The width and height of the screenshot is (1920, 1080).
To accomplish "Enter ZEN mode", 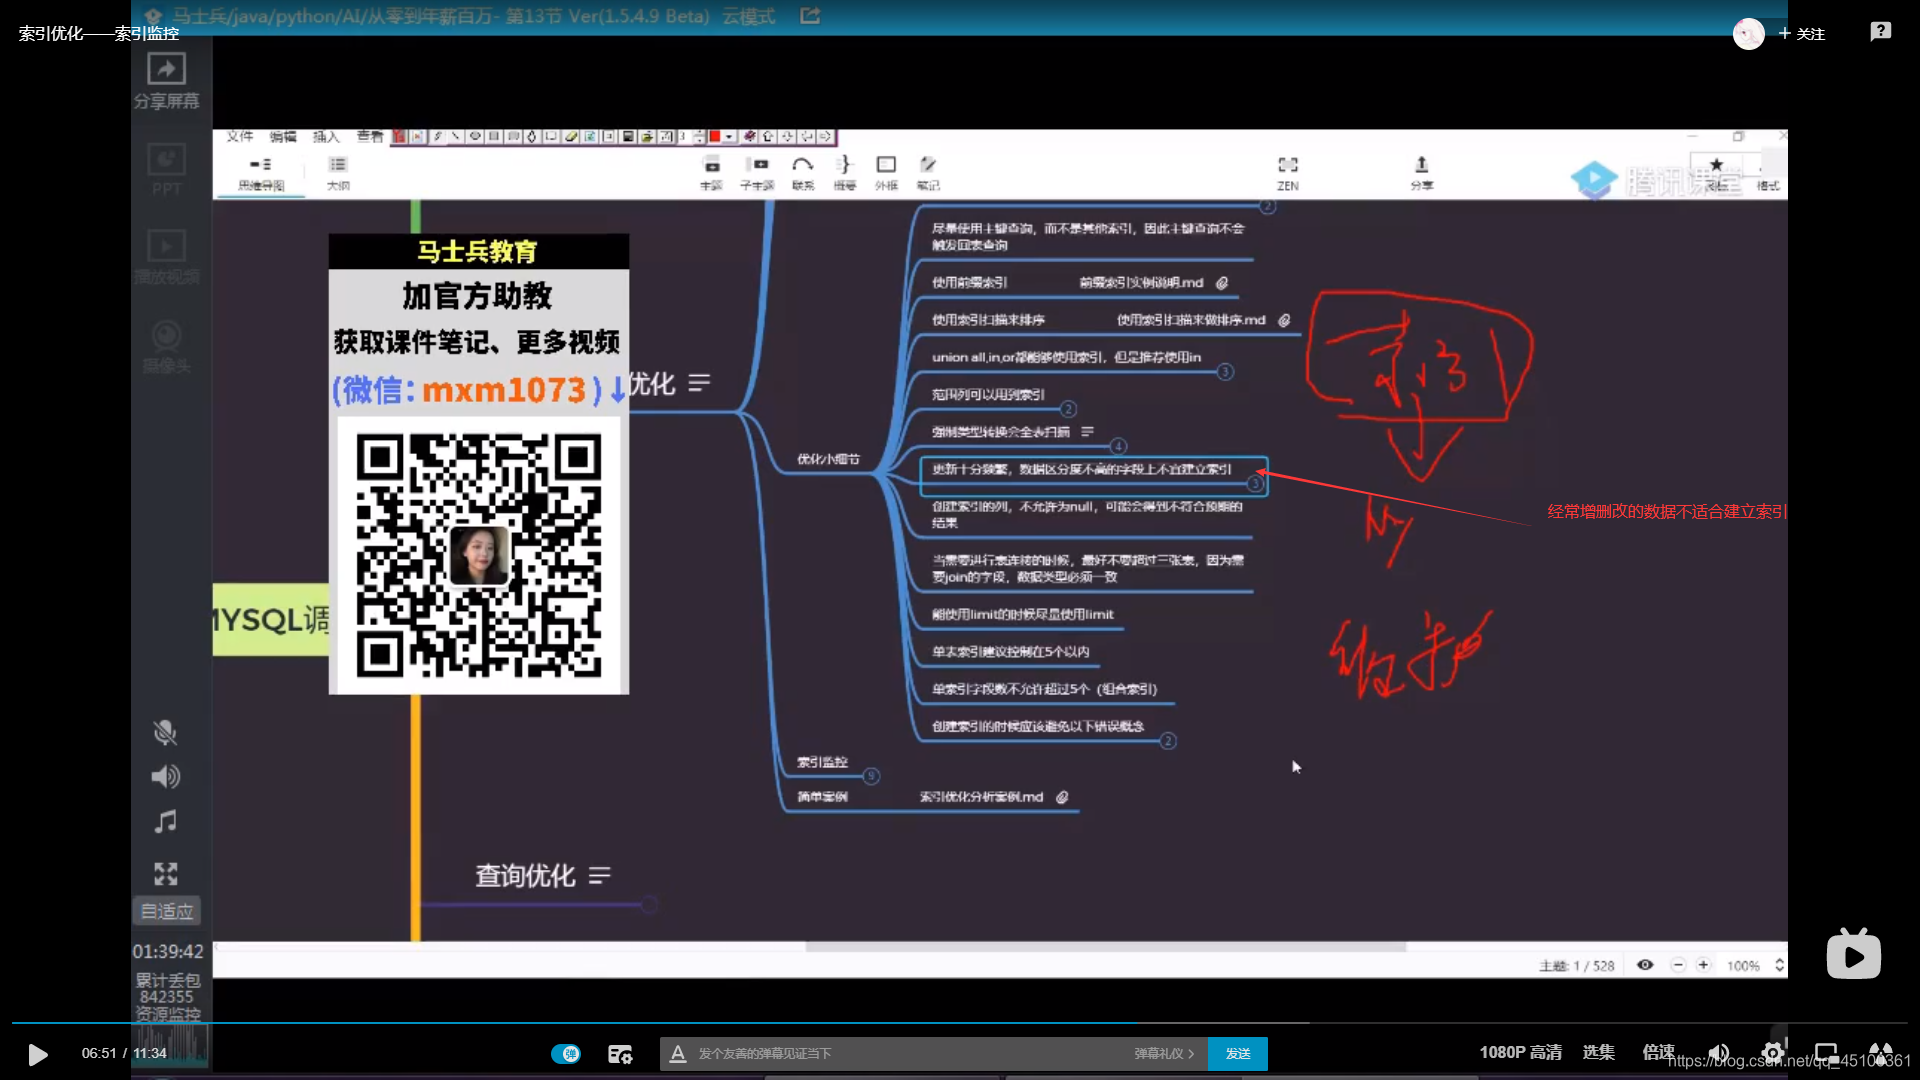I will [1288, 173].
